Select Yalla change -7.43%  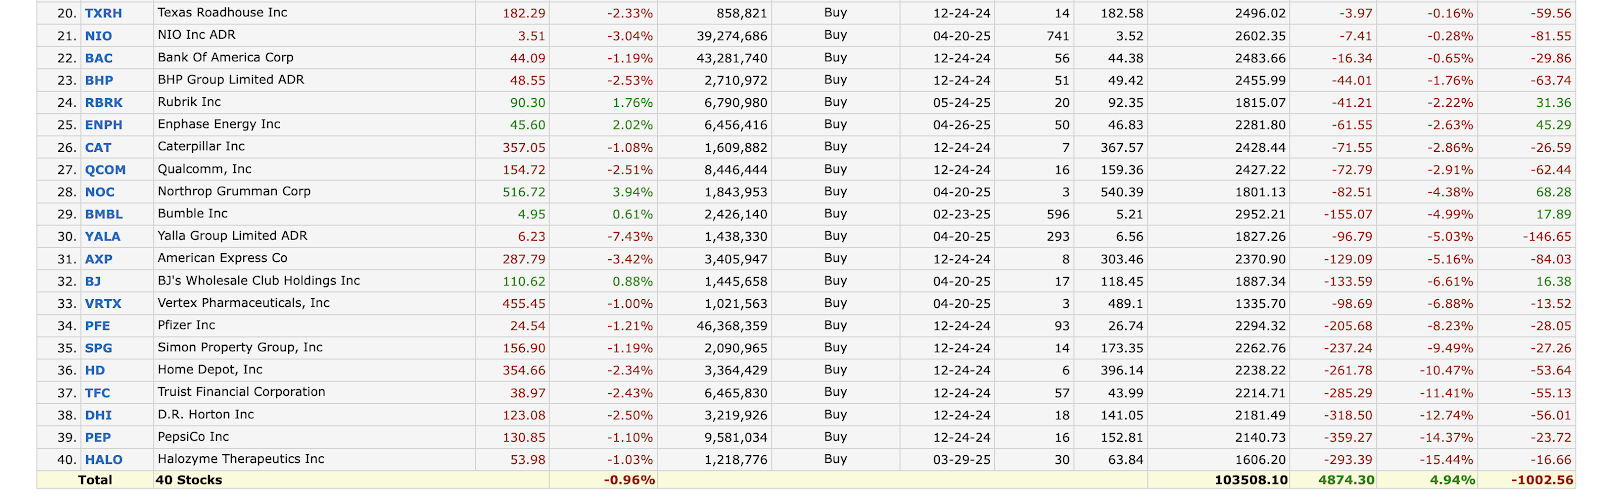[630, 237]
